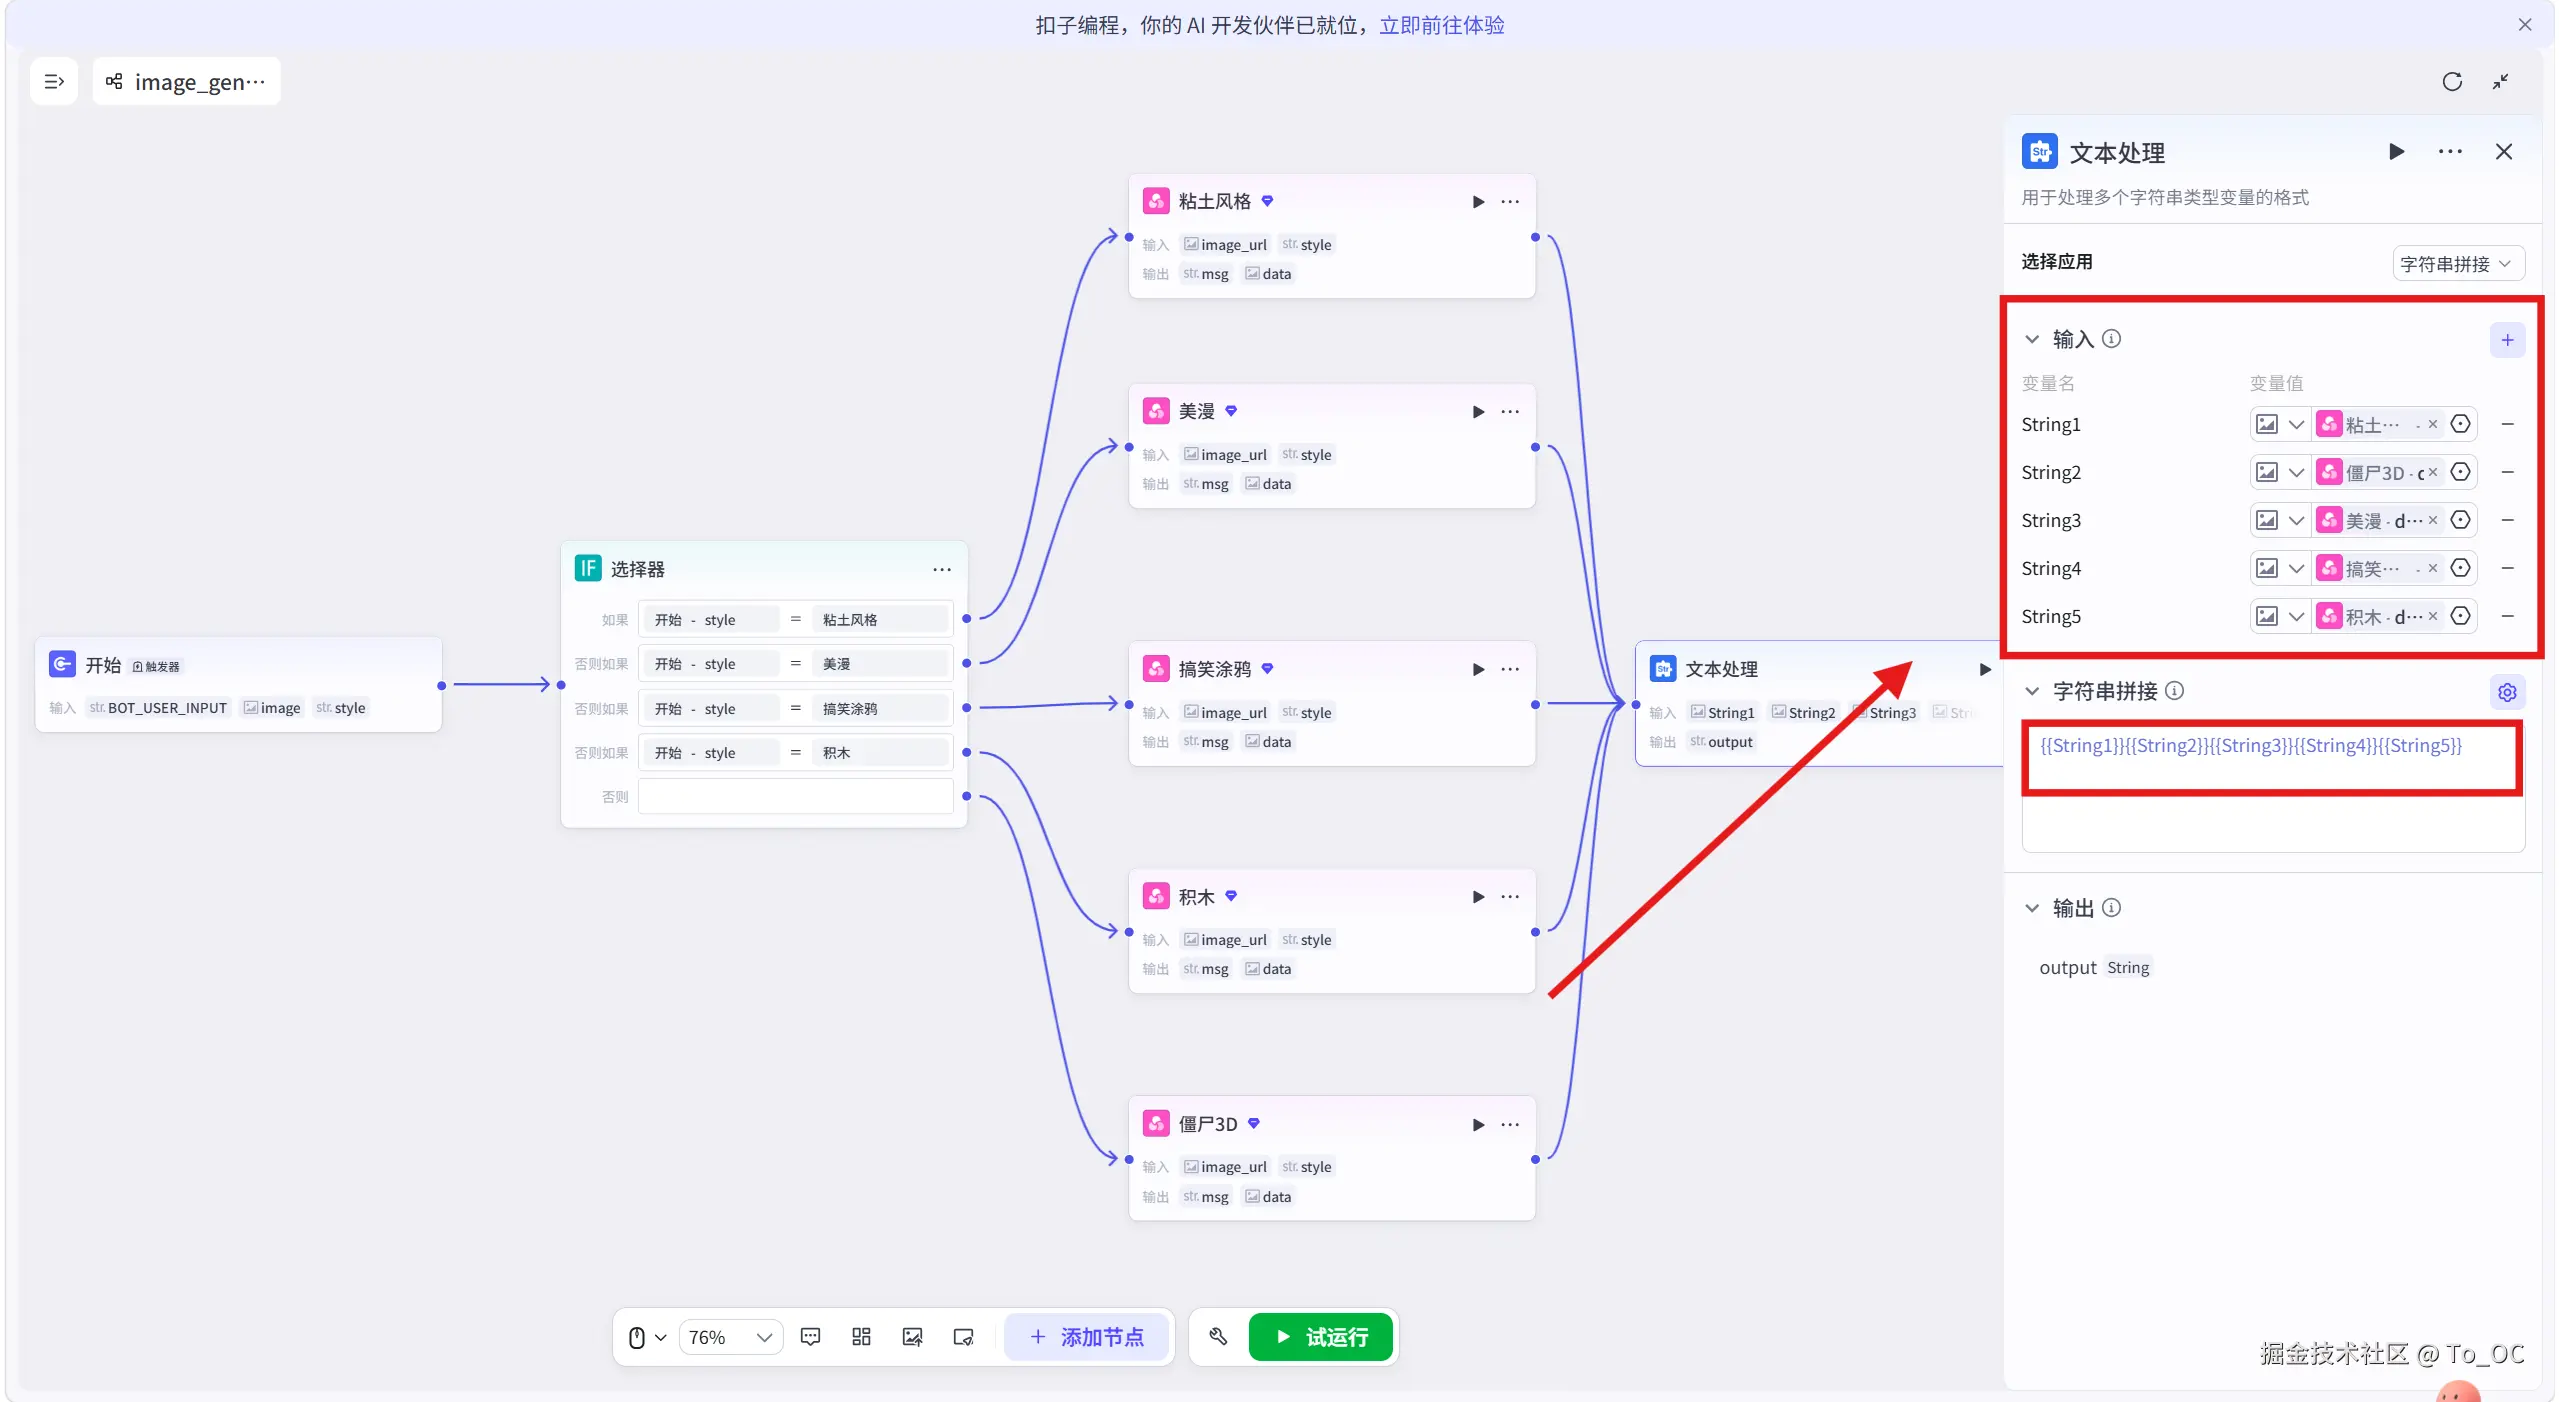The height and width of the screenshot is (1402, 2559).
Task: Open the 字符串拼接 application dropdown
Action: [x=2458, y=263]
